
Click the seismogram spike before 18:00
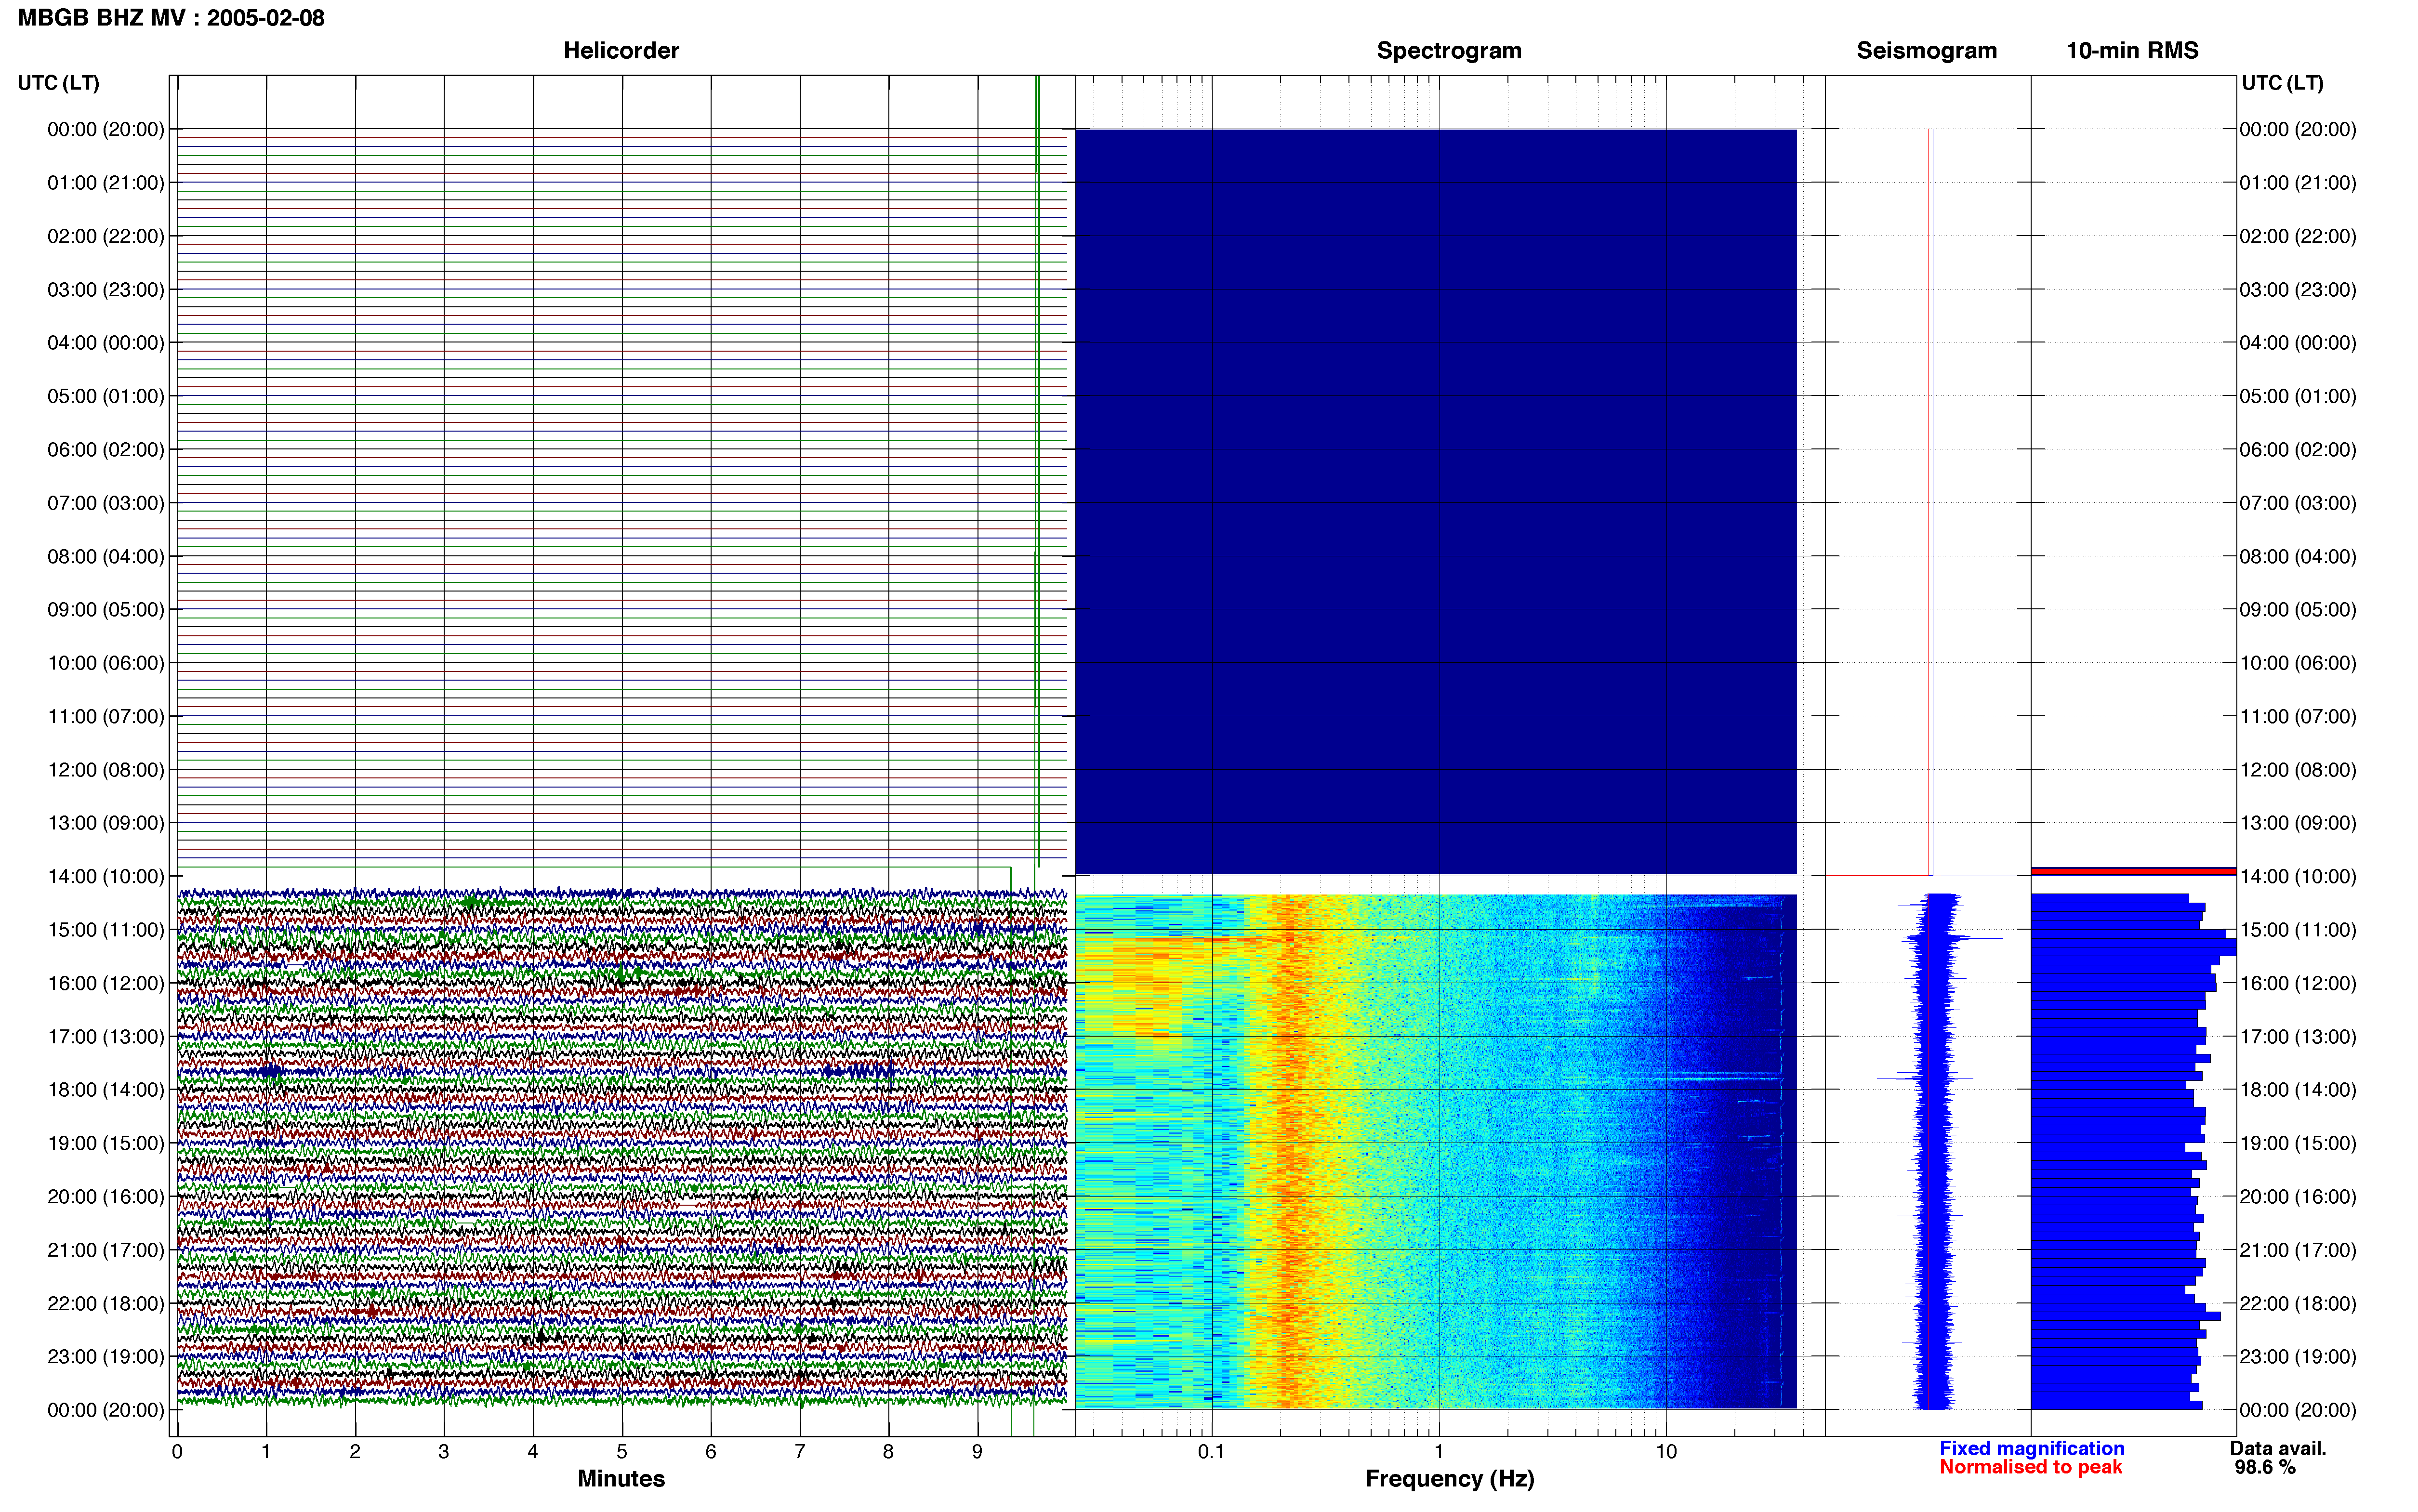point(1925,1078)
